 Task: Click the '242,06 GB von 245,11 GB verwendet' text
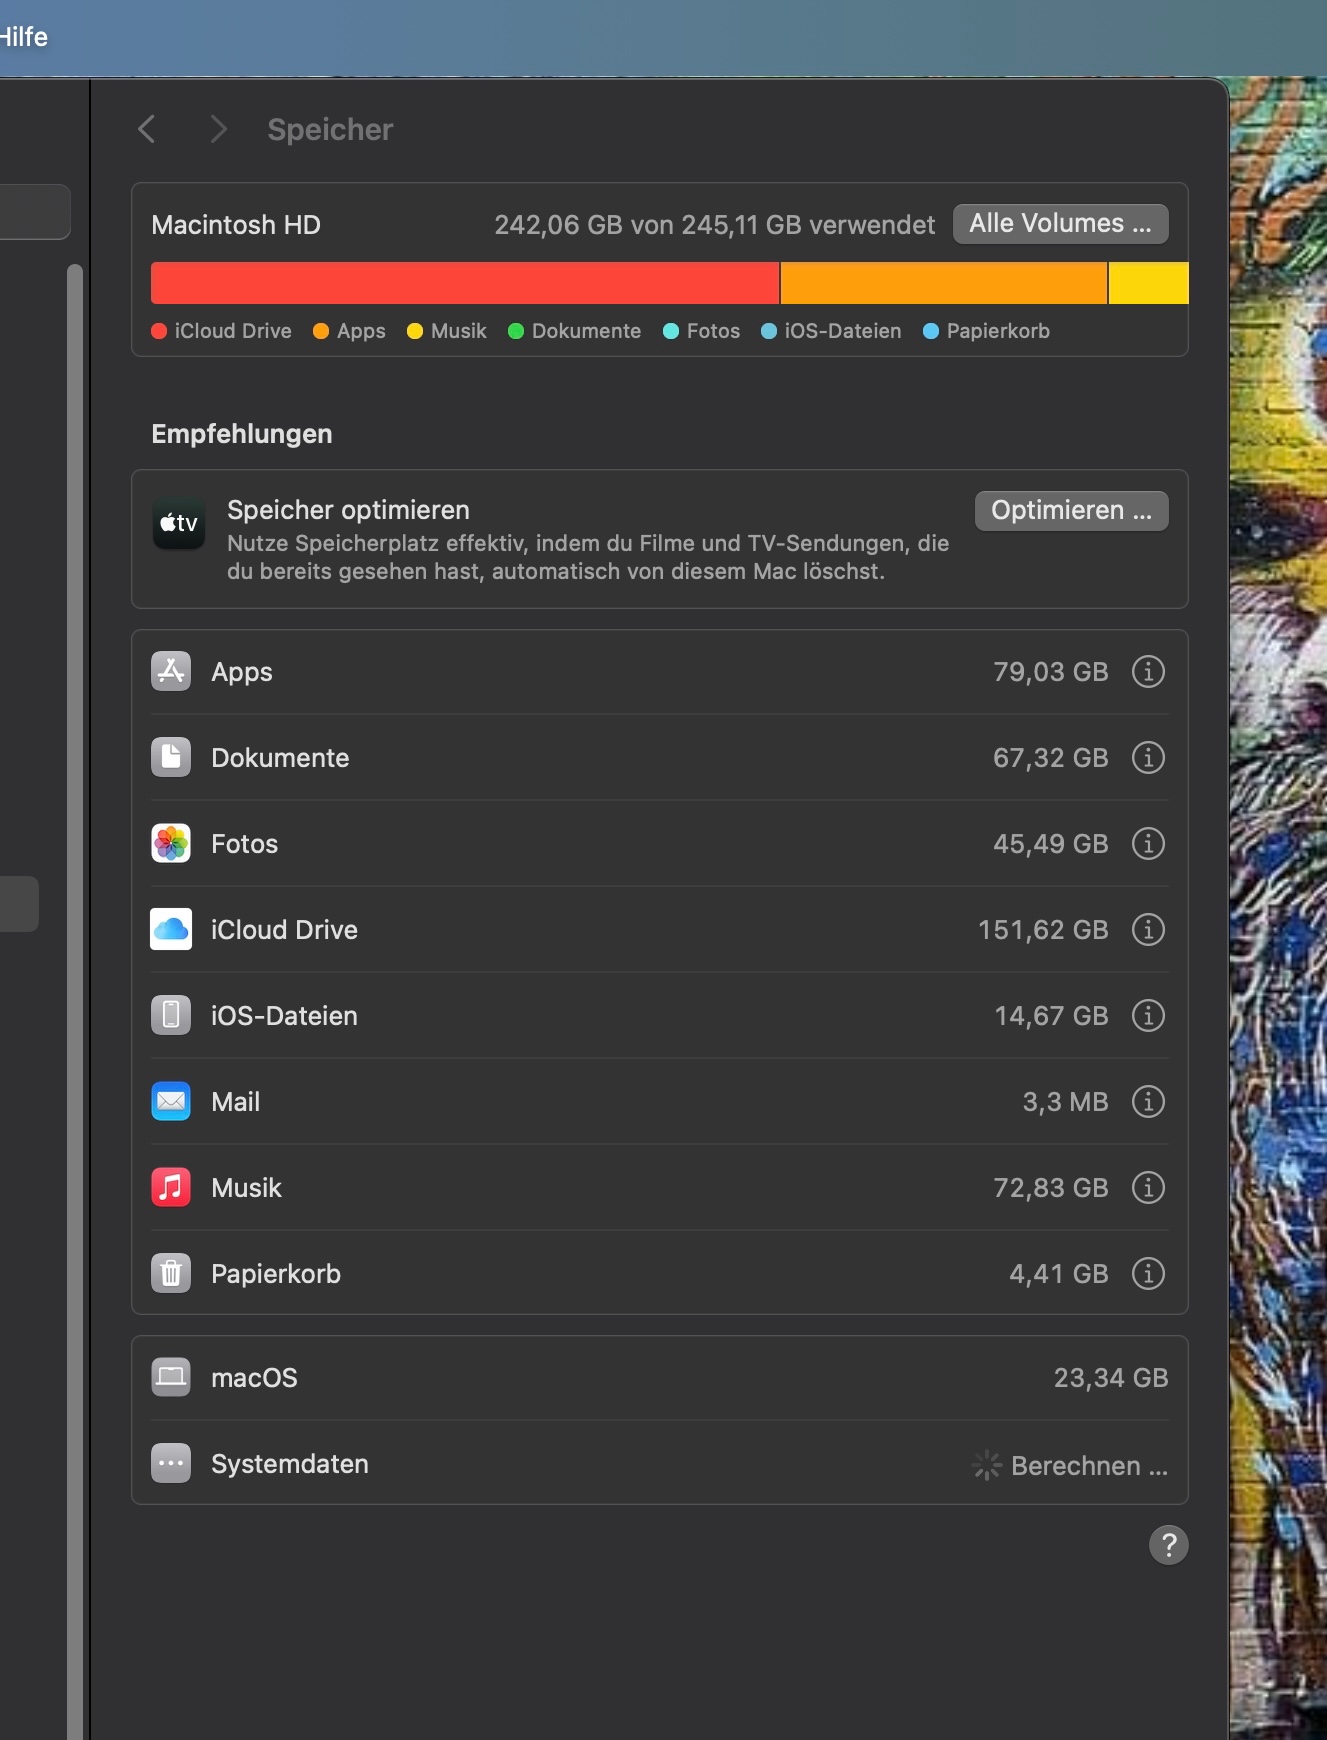tap(714, 225)
